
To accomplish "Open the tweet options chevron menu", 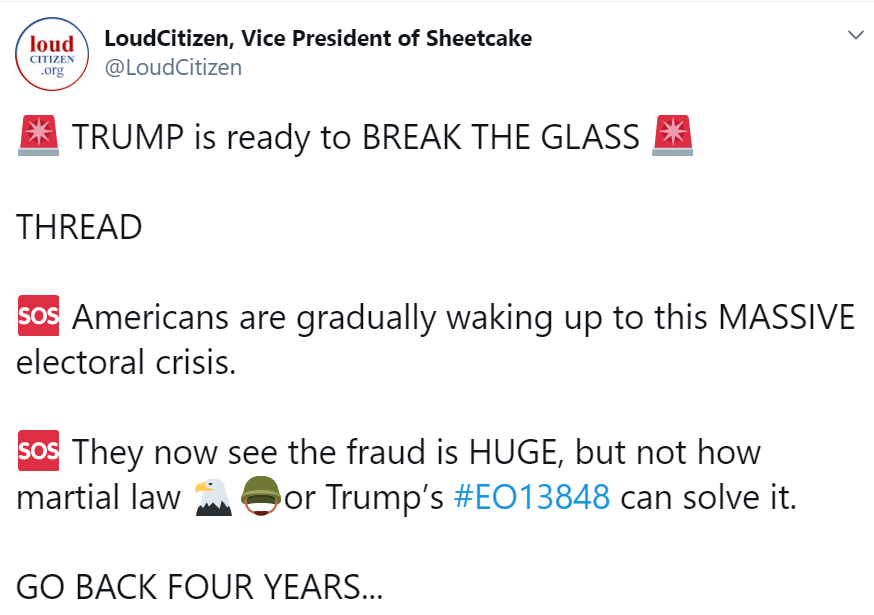I will tap(855, 35).
